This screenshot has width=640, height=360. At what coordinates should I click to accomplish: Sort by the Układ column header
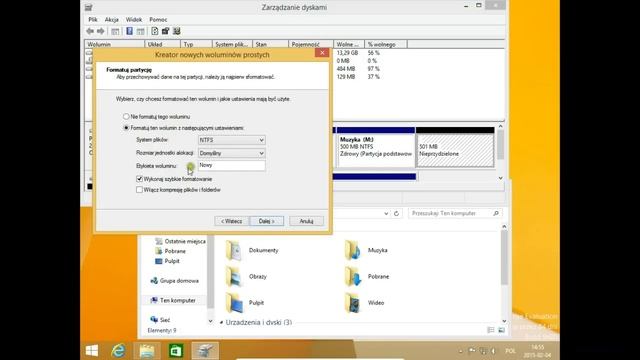click(162, 44)
